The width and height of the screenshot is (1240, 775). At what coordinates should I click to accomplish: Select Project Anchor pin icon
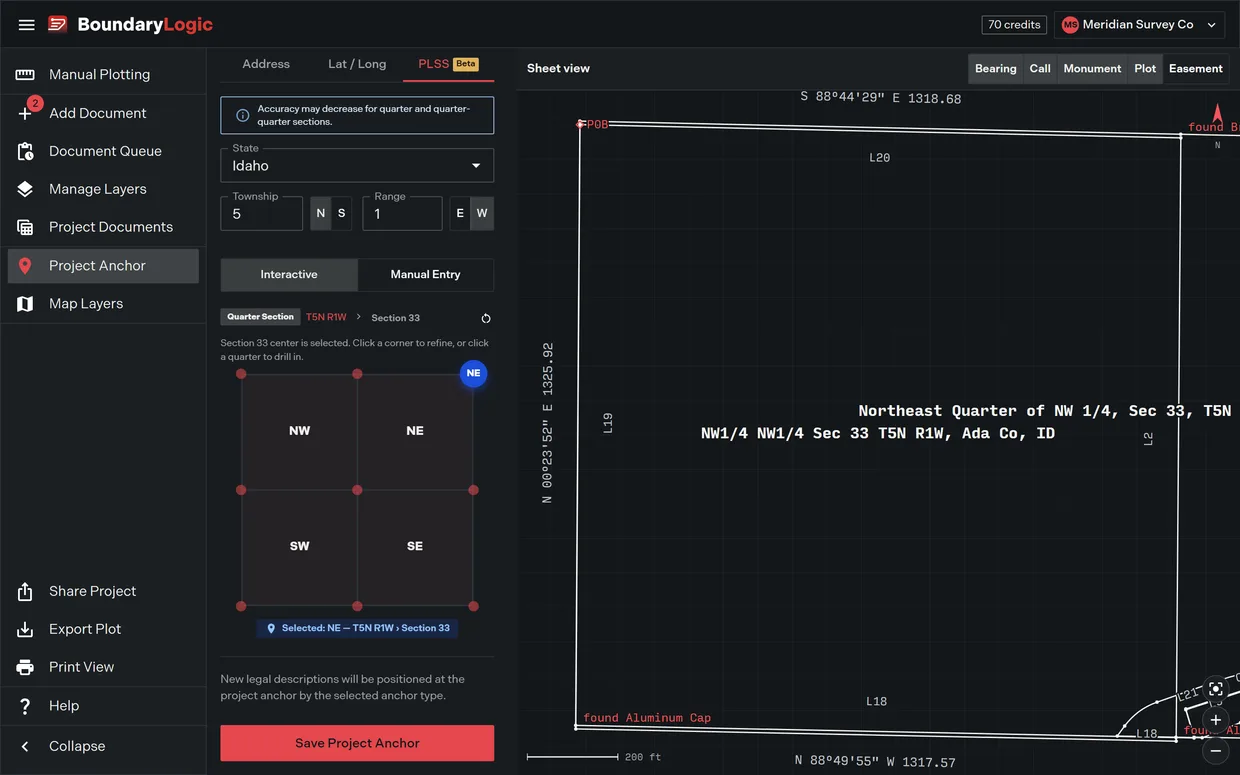[x=25, y=266]
